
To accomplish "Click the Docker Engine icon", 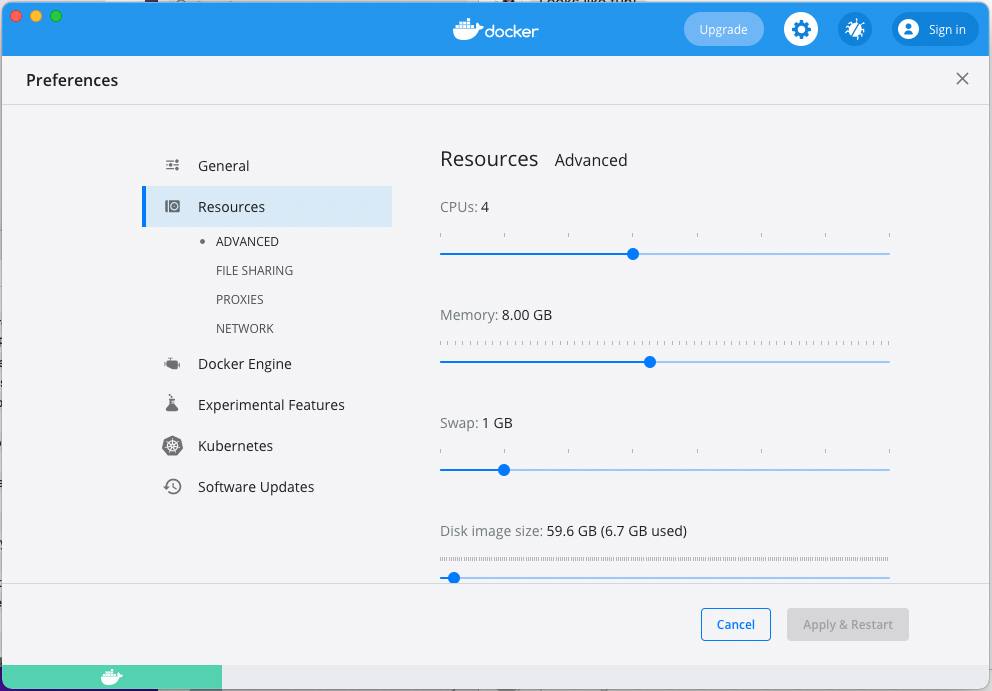I will [x=173, y=364].
